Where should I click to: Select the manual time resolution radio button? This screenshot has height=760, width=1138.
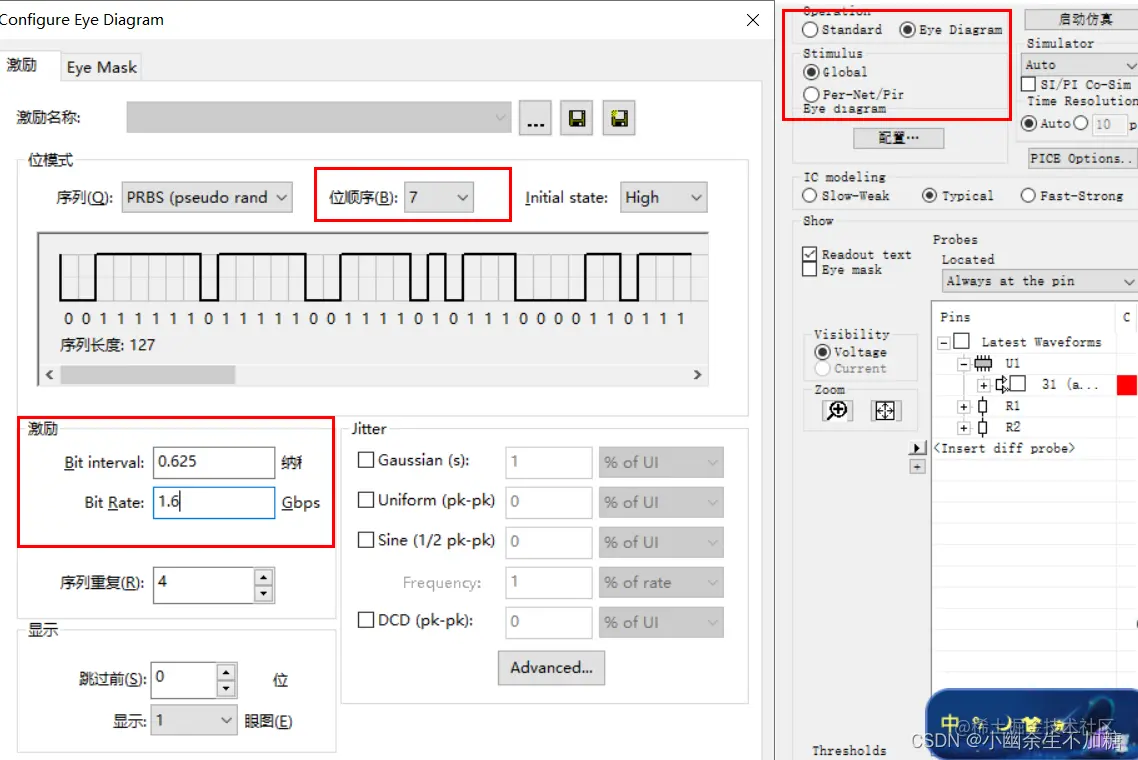(x=1081, y=123)
